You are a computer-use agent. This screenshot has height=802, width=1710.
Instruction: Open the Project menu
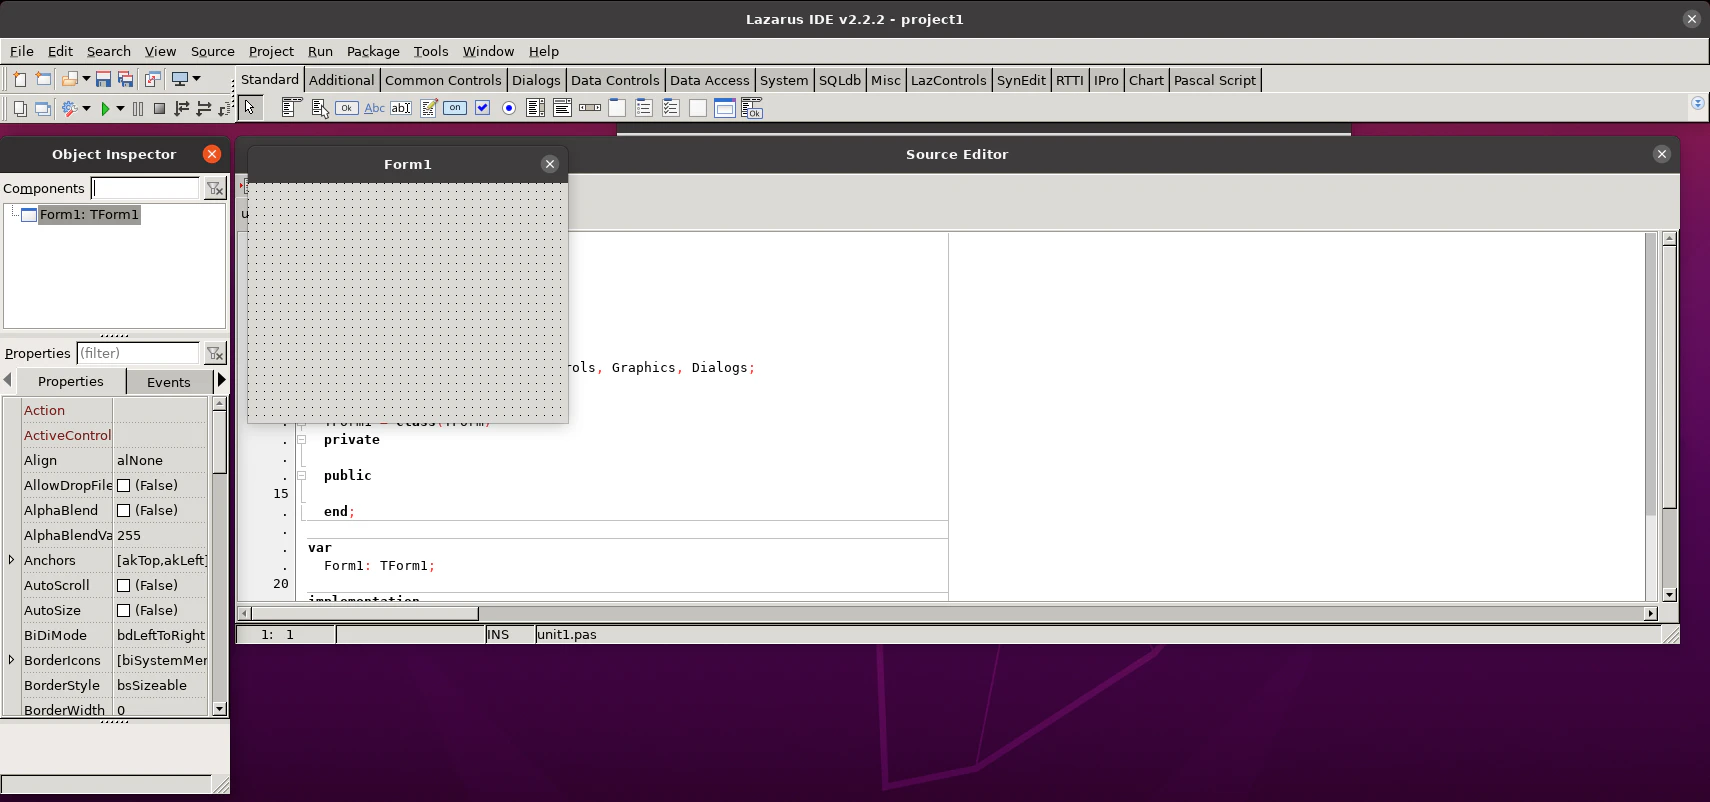[x=271, y=51]
